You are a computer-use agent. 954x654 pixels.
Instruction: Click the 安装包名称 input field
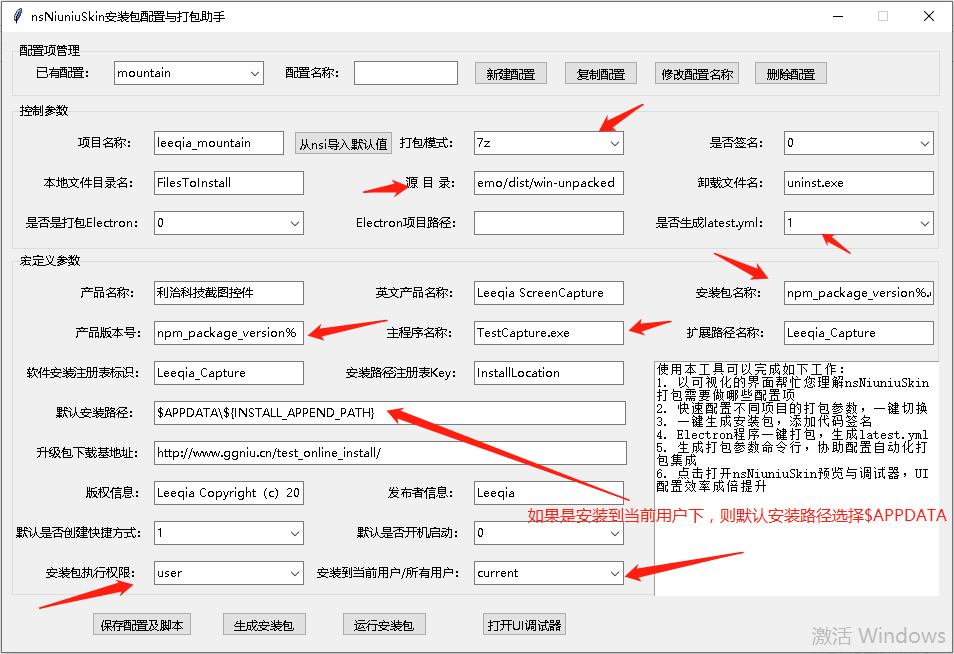click(x=858, y=293)
